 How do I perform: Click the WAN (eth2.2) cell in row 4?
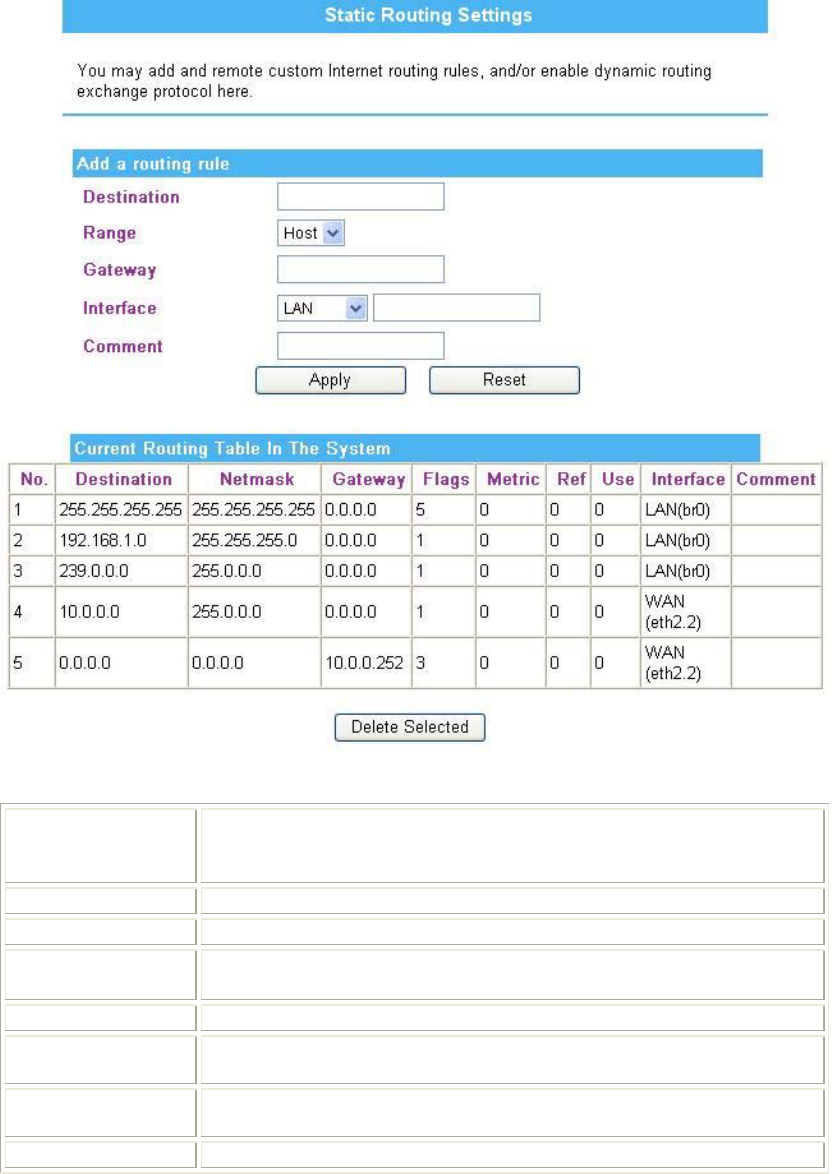[x=686, y=612]
